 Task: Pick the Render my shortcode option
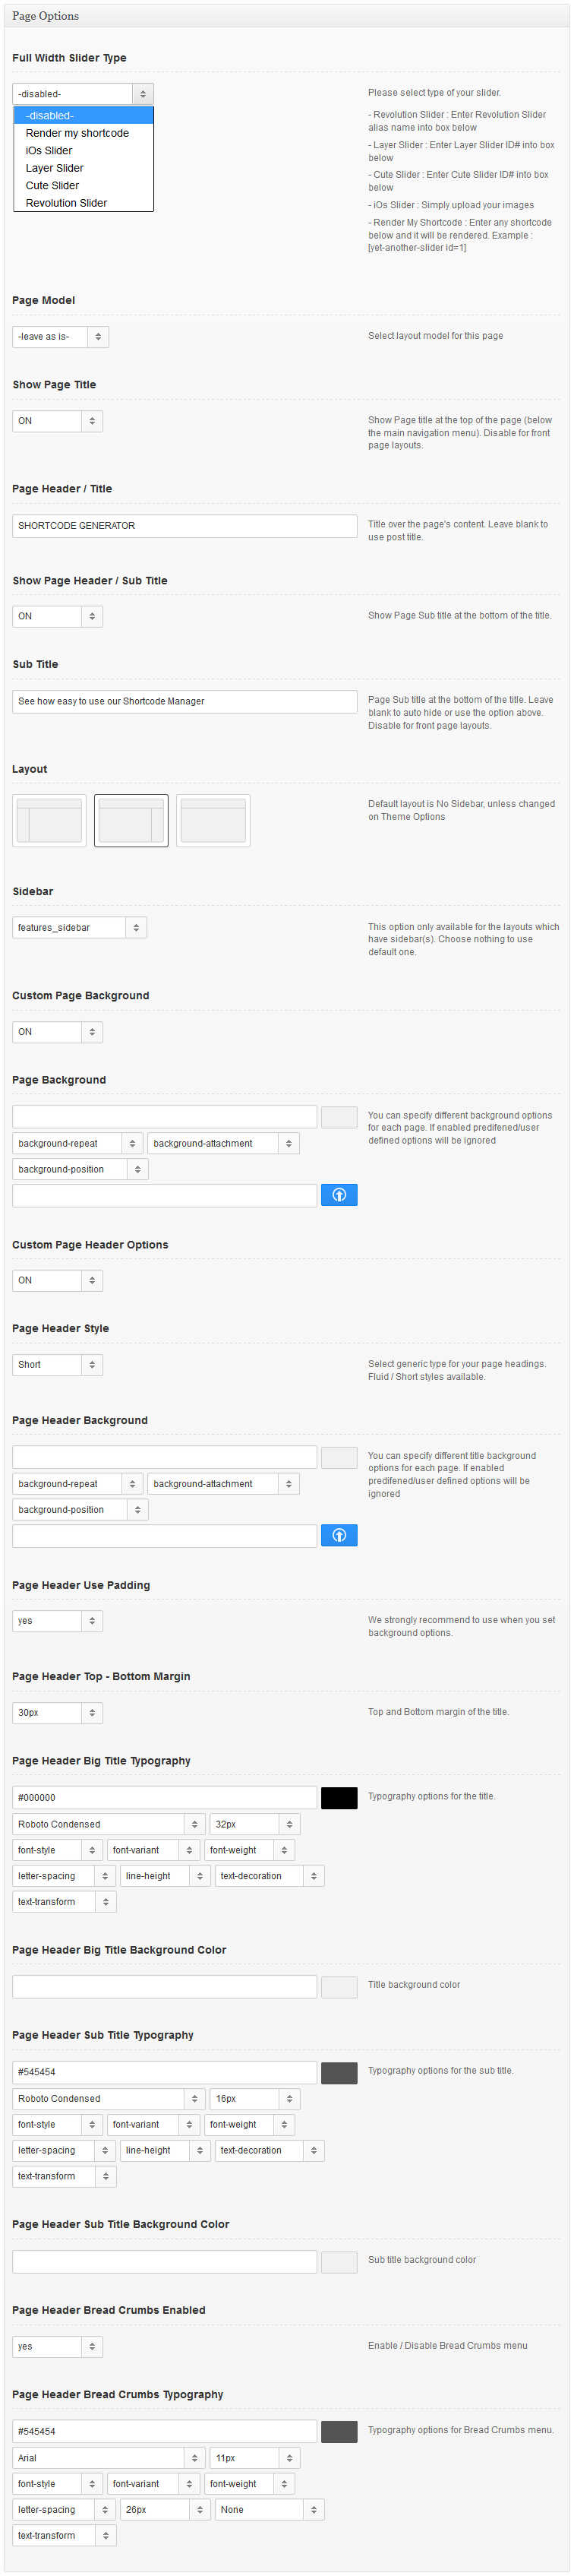(x=77, y=133)
